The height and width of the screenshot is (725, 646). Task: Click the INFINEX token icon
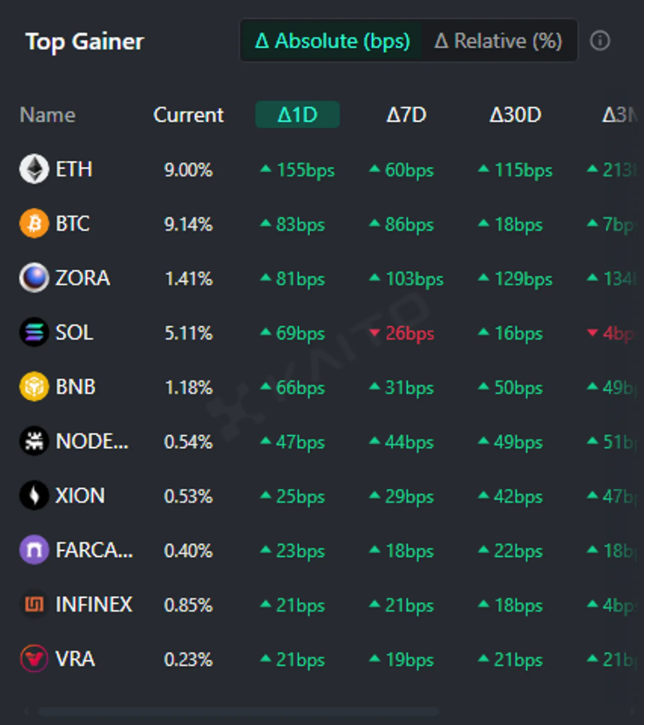pyautogui.click(x=34, y=605)
